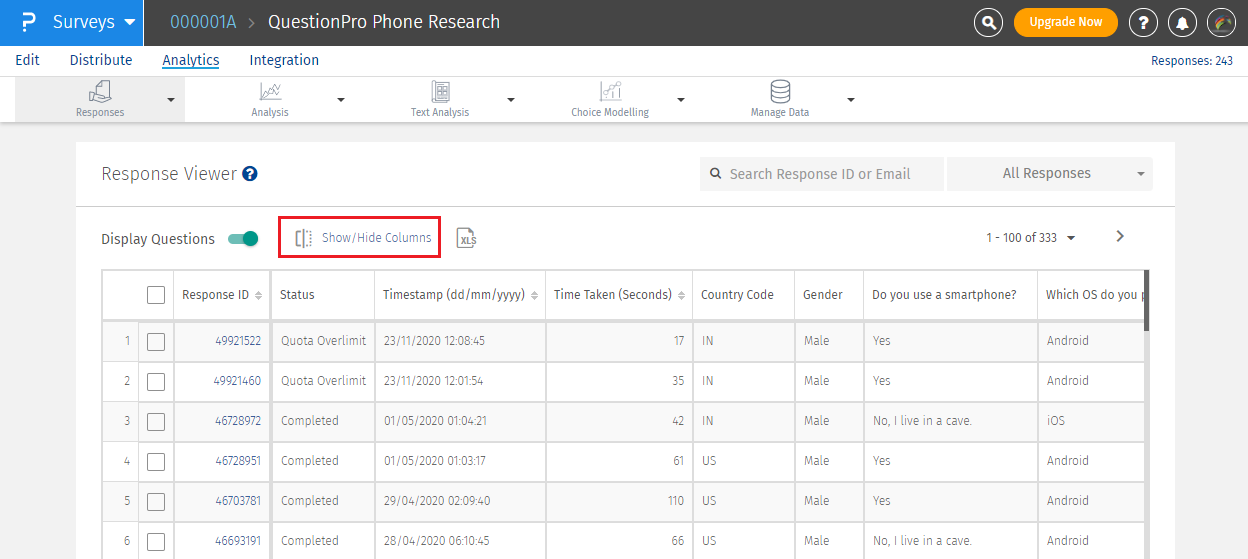Open the All Responses filter dropdown
The width and height of the screenshot is (1248, 559).
1049,173
